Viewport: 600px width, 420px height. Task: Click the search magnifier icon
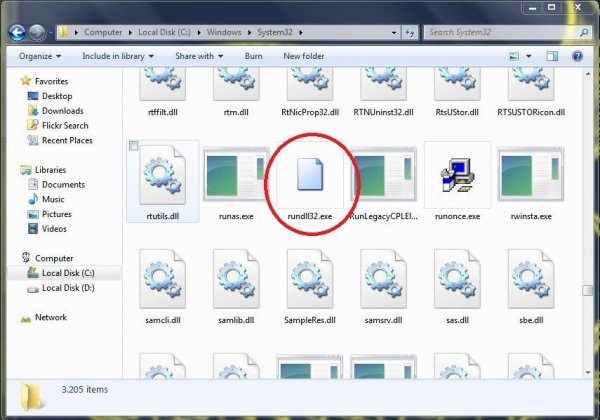[584, 33]
